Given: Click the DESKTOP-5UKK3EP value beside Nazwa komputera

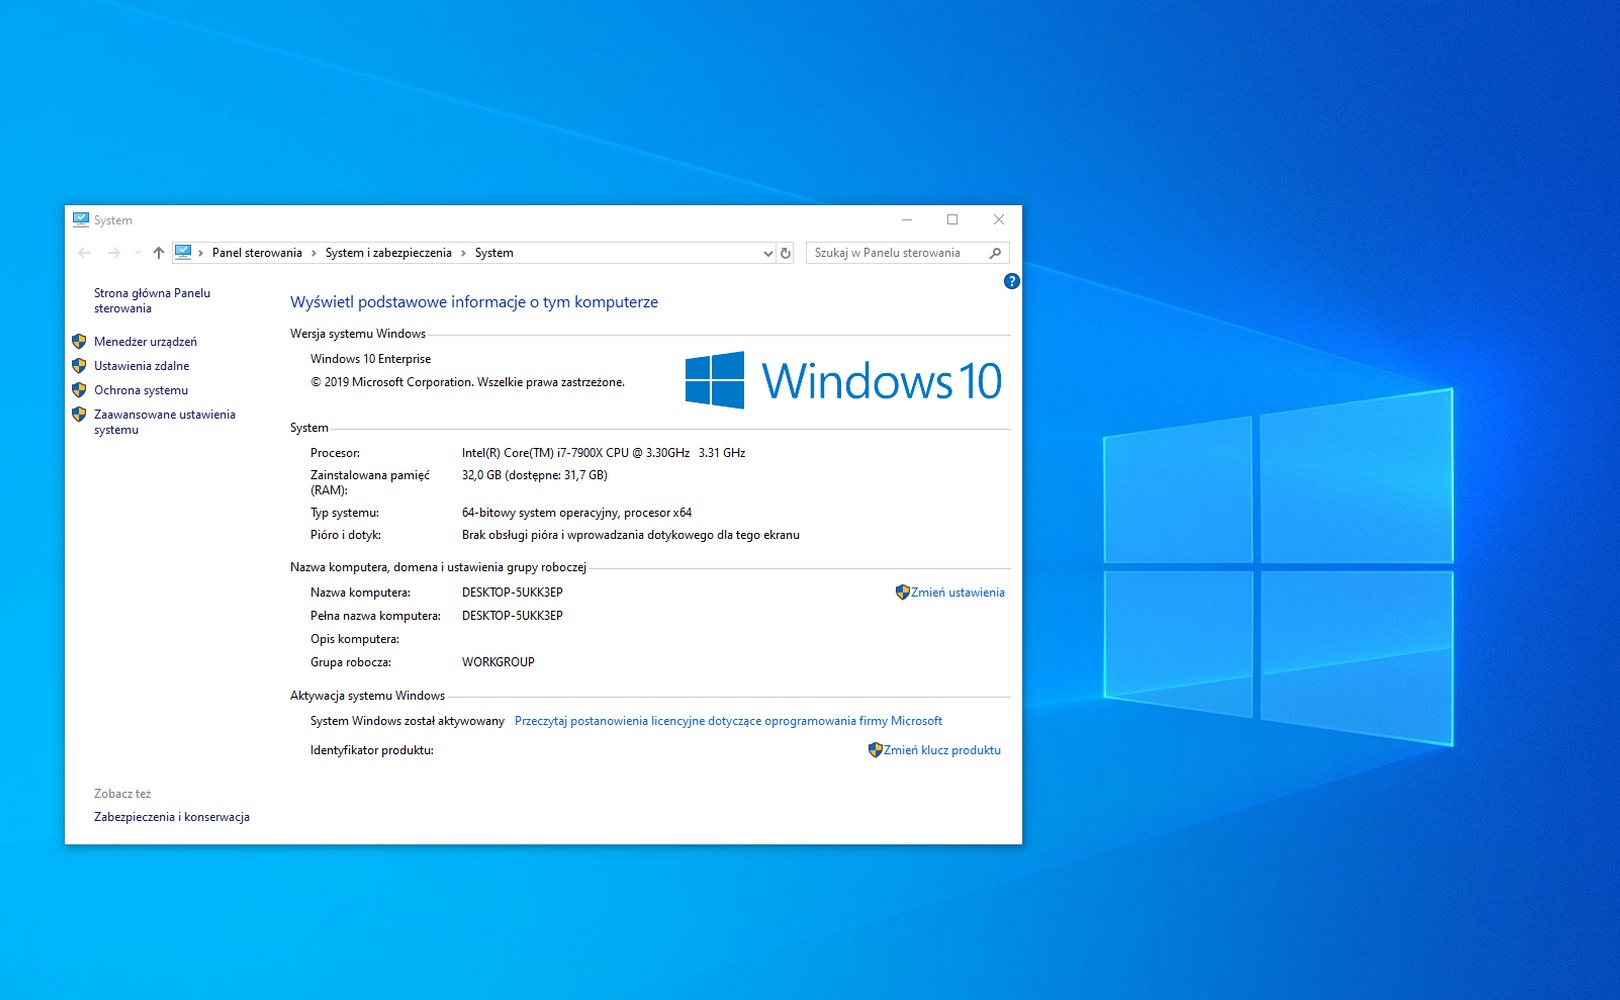Looking at the screenshot, I should click(512, 592).
